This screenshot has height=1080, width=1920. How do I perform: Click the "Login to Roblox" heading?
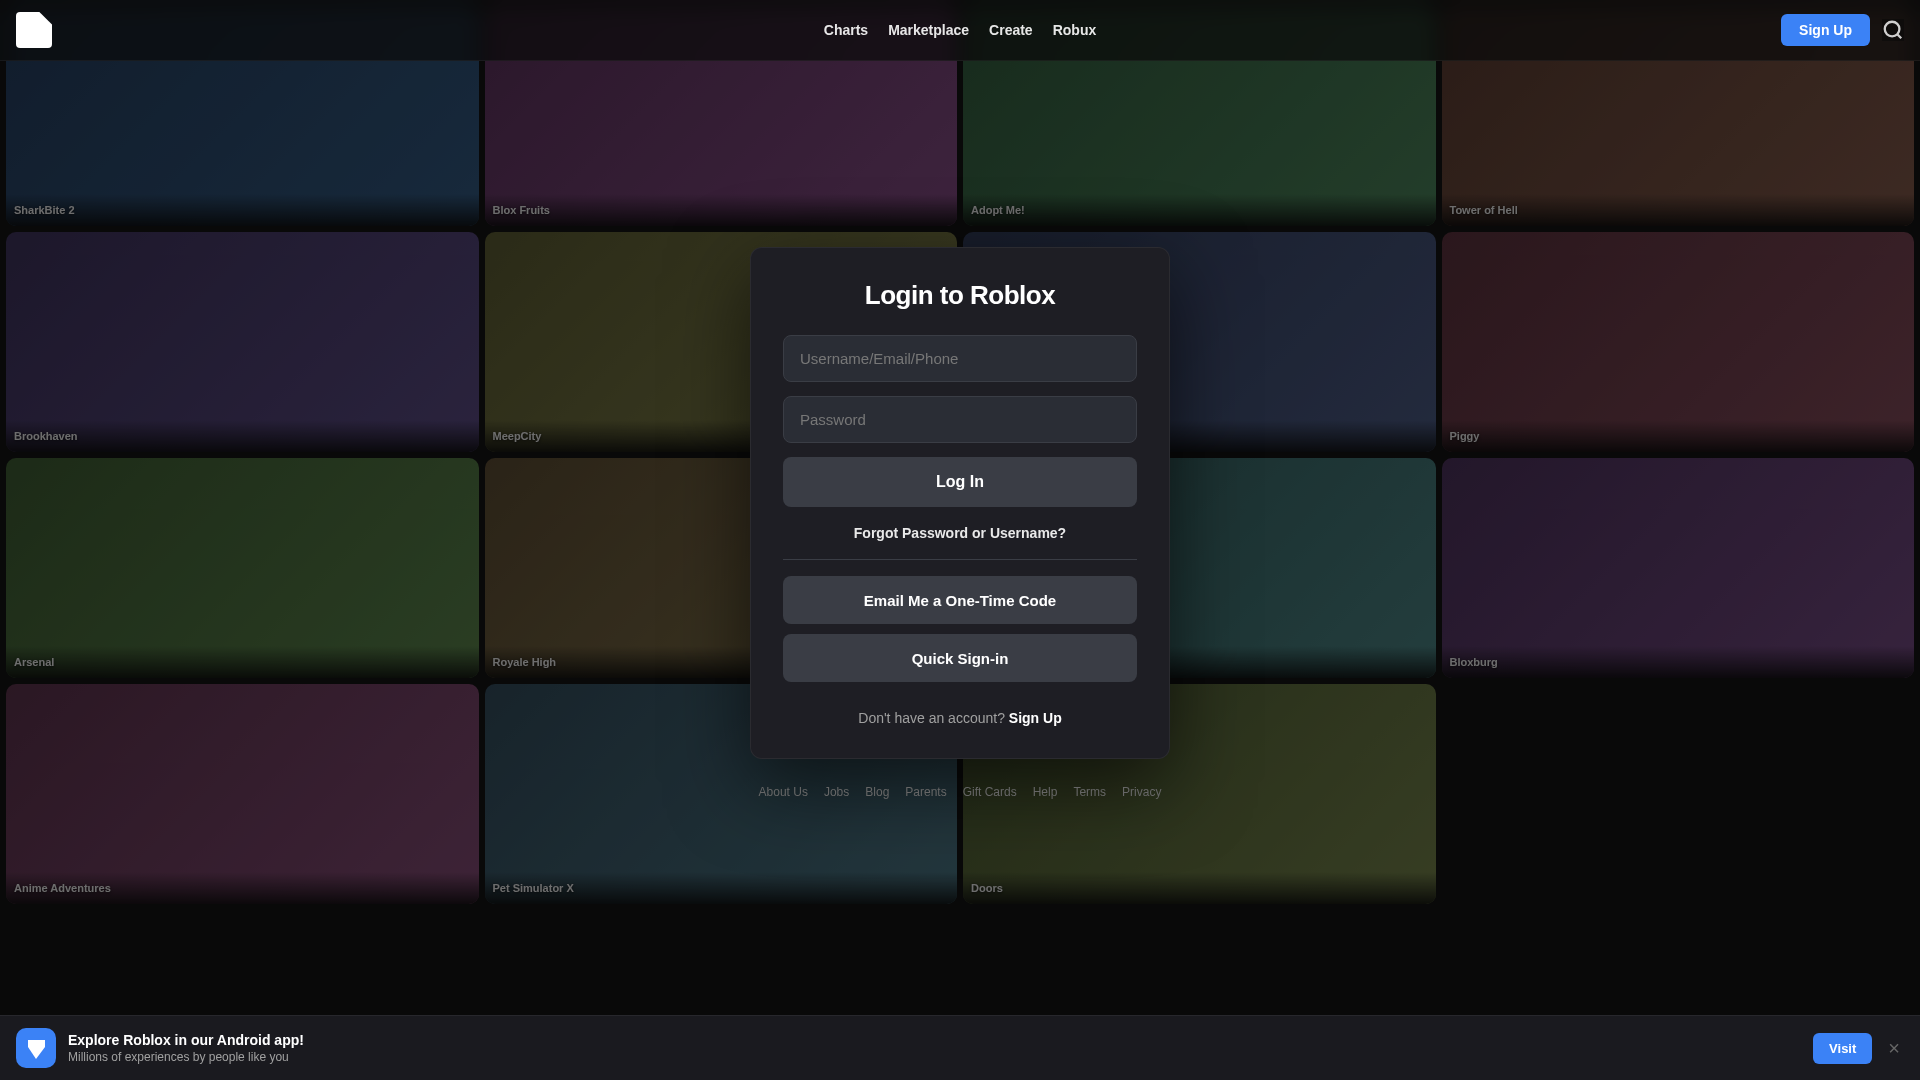coord(960,295)
